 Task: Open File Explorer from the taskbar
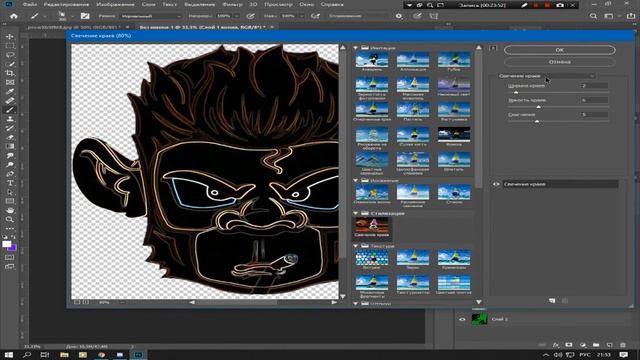click(x=64, y=355)
